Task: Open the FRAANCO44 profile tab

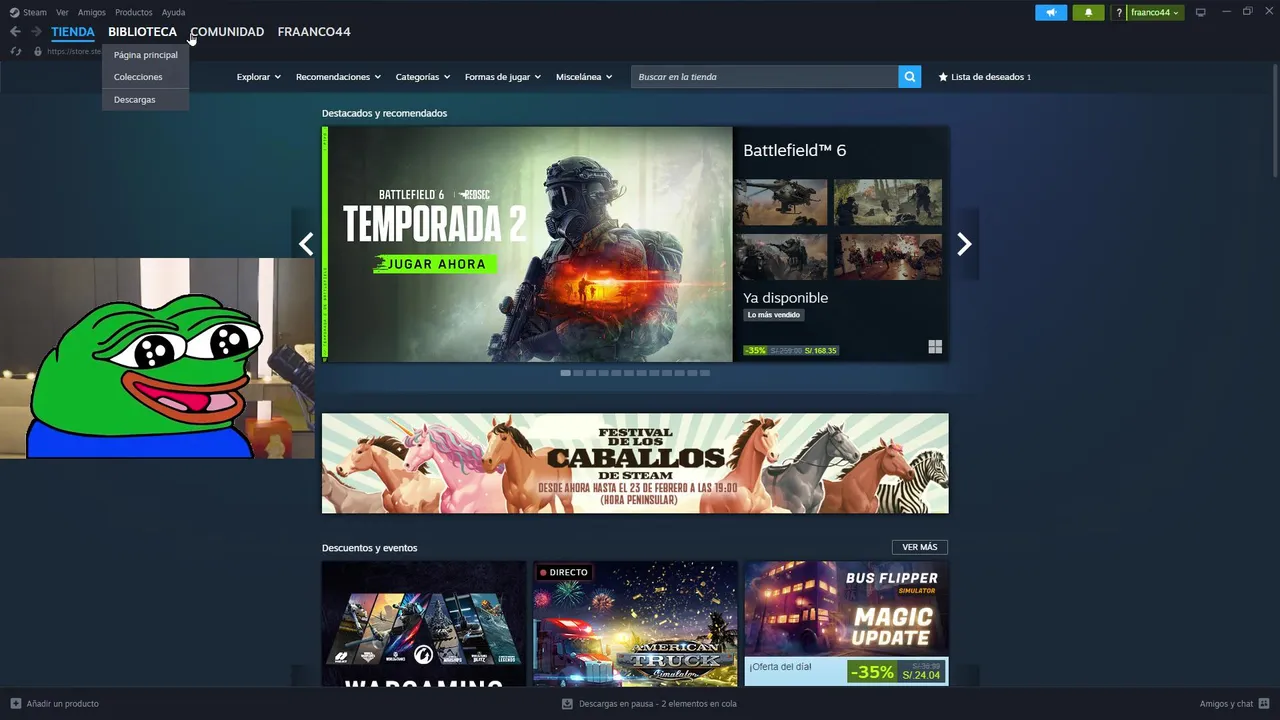Action: click(314, 32)
